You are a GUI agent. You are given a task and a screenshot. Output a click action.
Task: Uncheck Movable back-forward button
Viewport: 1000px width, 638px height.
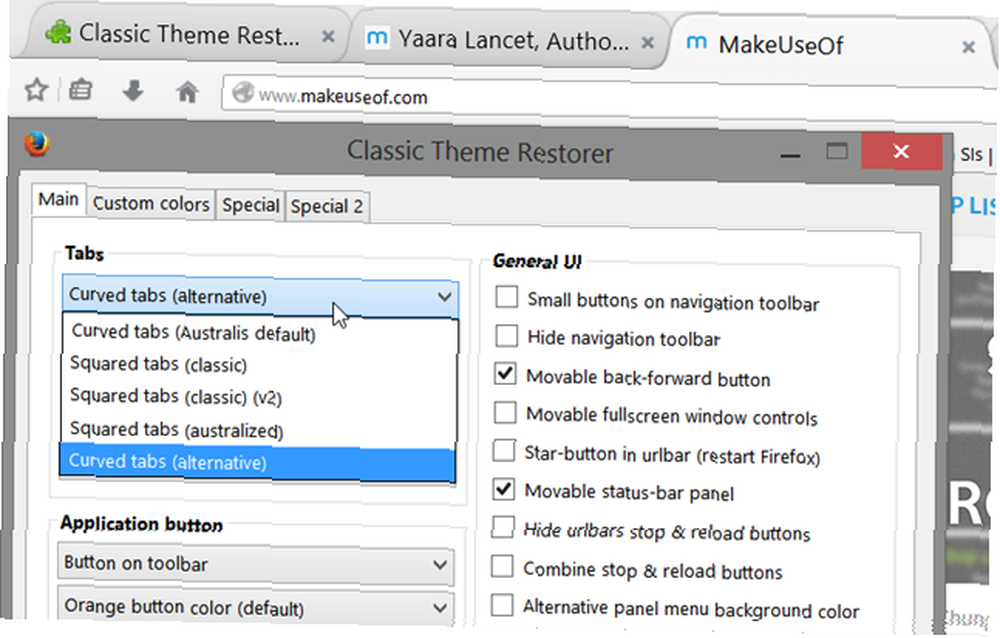click(505, 374)
